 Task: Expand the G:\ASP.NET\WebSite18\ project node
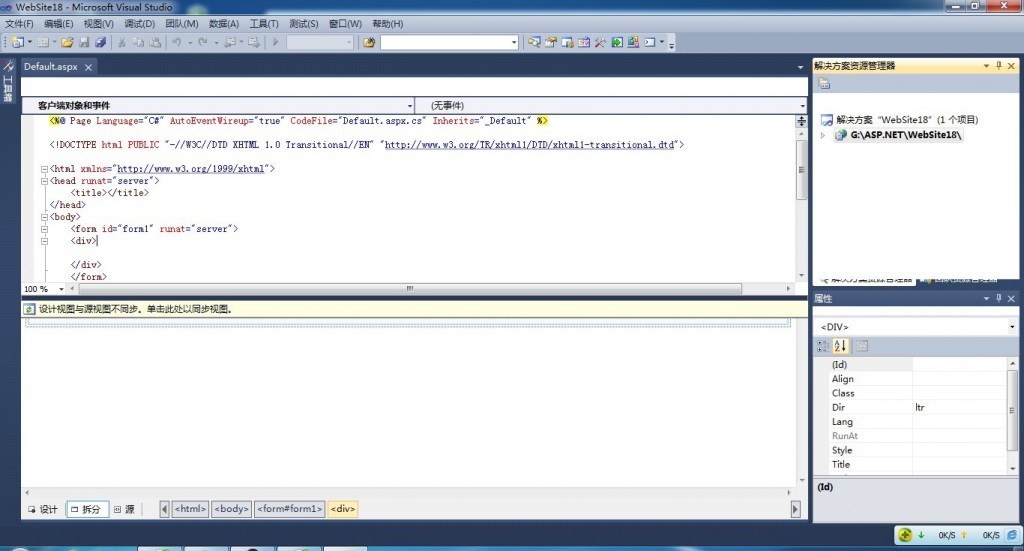pos(823,135)
